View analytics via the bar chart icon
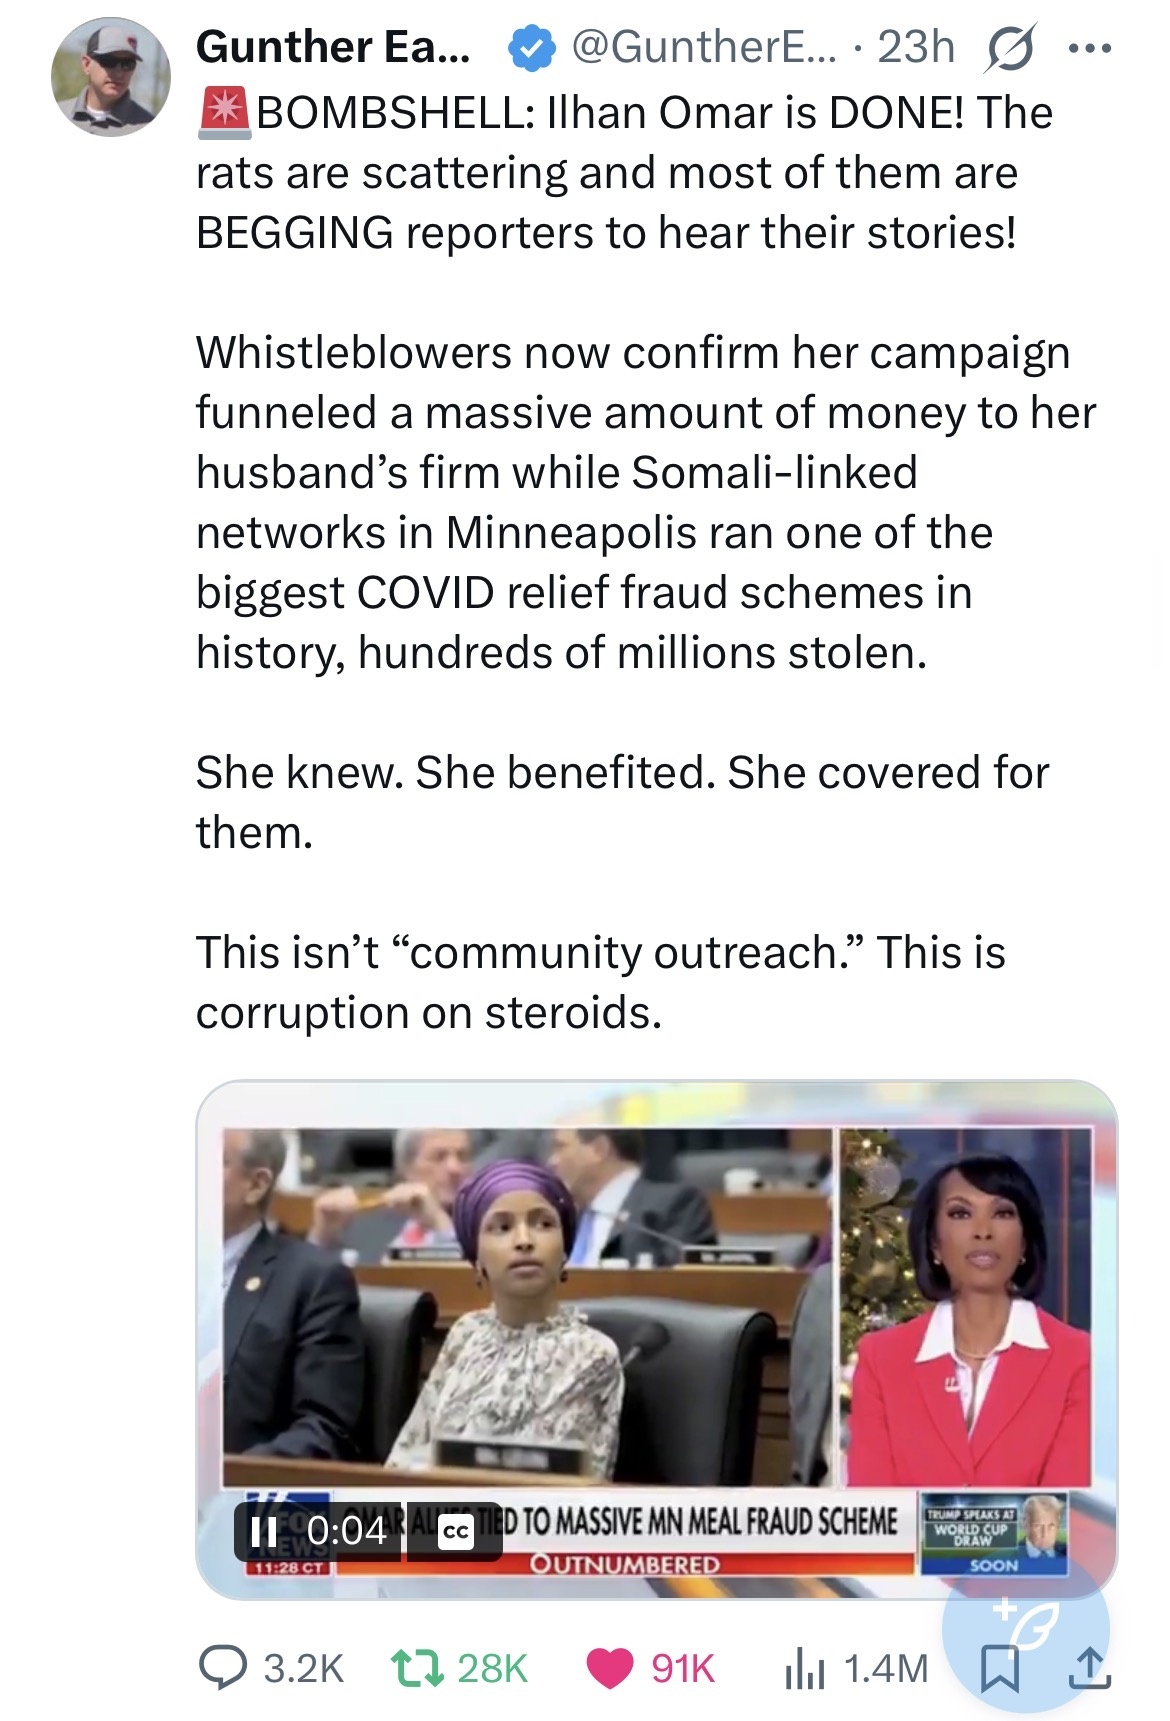Image resolution: width=1170 pixels, height=1721 pixels. [803, 1667]
